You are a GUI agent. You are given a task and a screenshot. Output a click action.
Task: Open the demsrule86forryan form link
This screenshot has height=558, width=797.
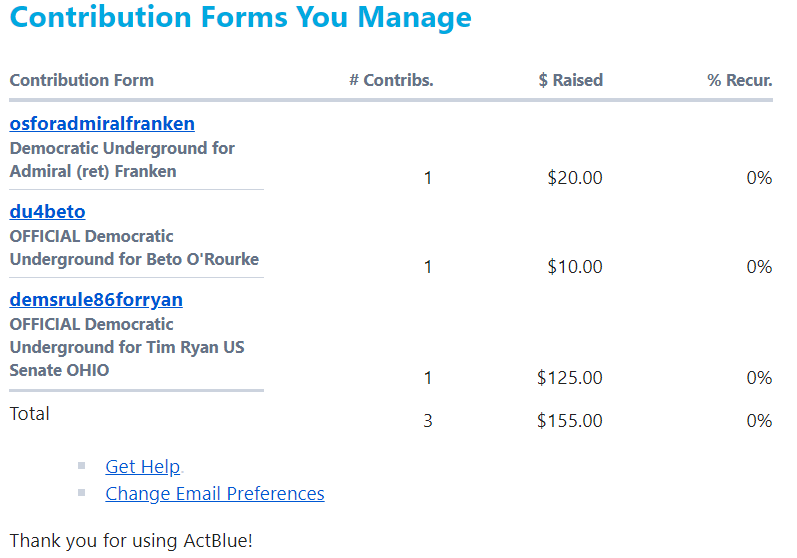pos(96,300)
